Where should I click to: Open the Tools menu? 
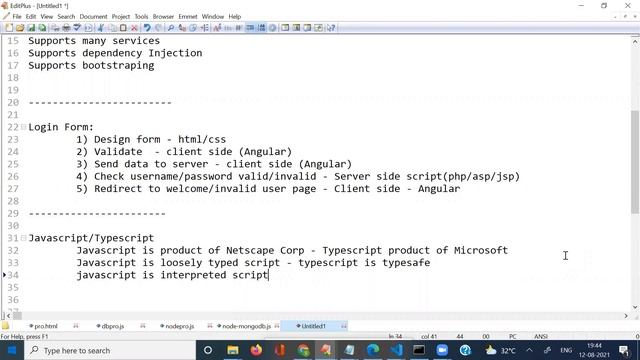tap(141, 17)
